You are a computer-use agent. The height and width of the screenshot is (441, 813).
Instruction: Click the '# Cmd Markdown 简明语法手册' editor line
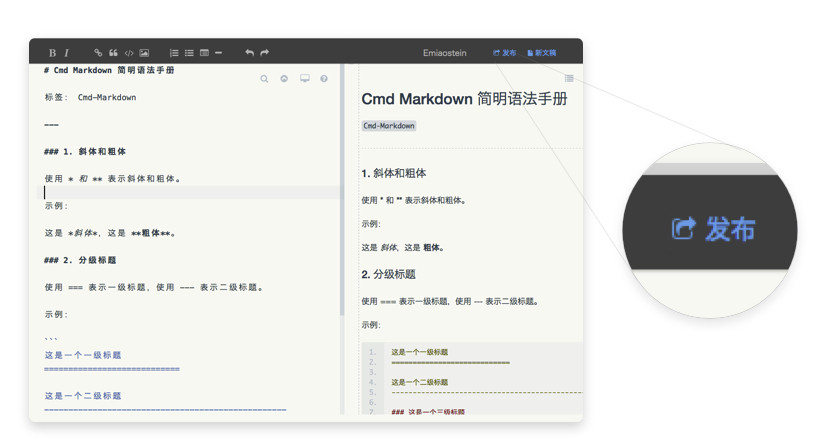pos(109,70)
